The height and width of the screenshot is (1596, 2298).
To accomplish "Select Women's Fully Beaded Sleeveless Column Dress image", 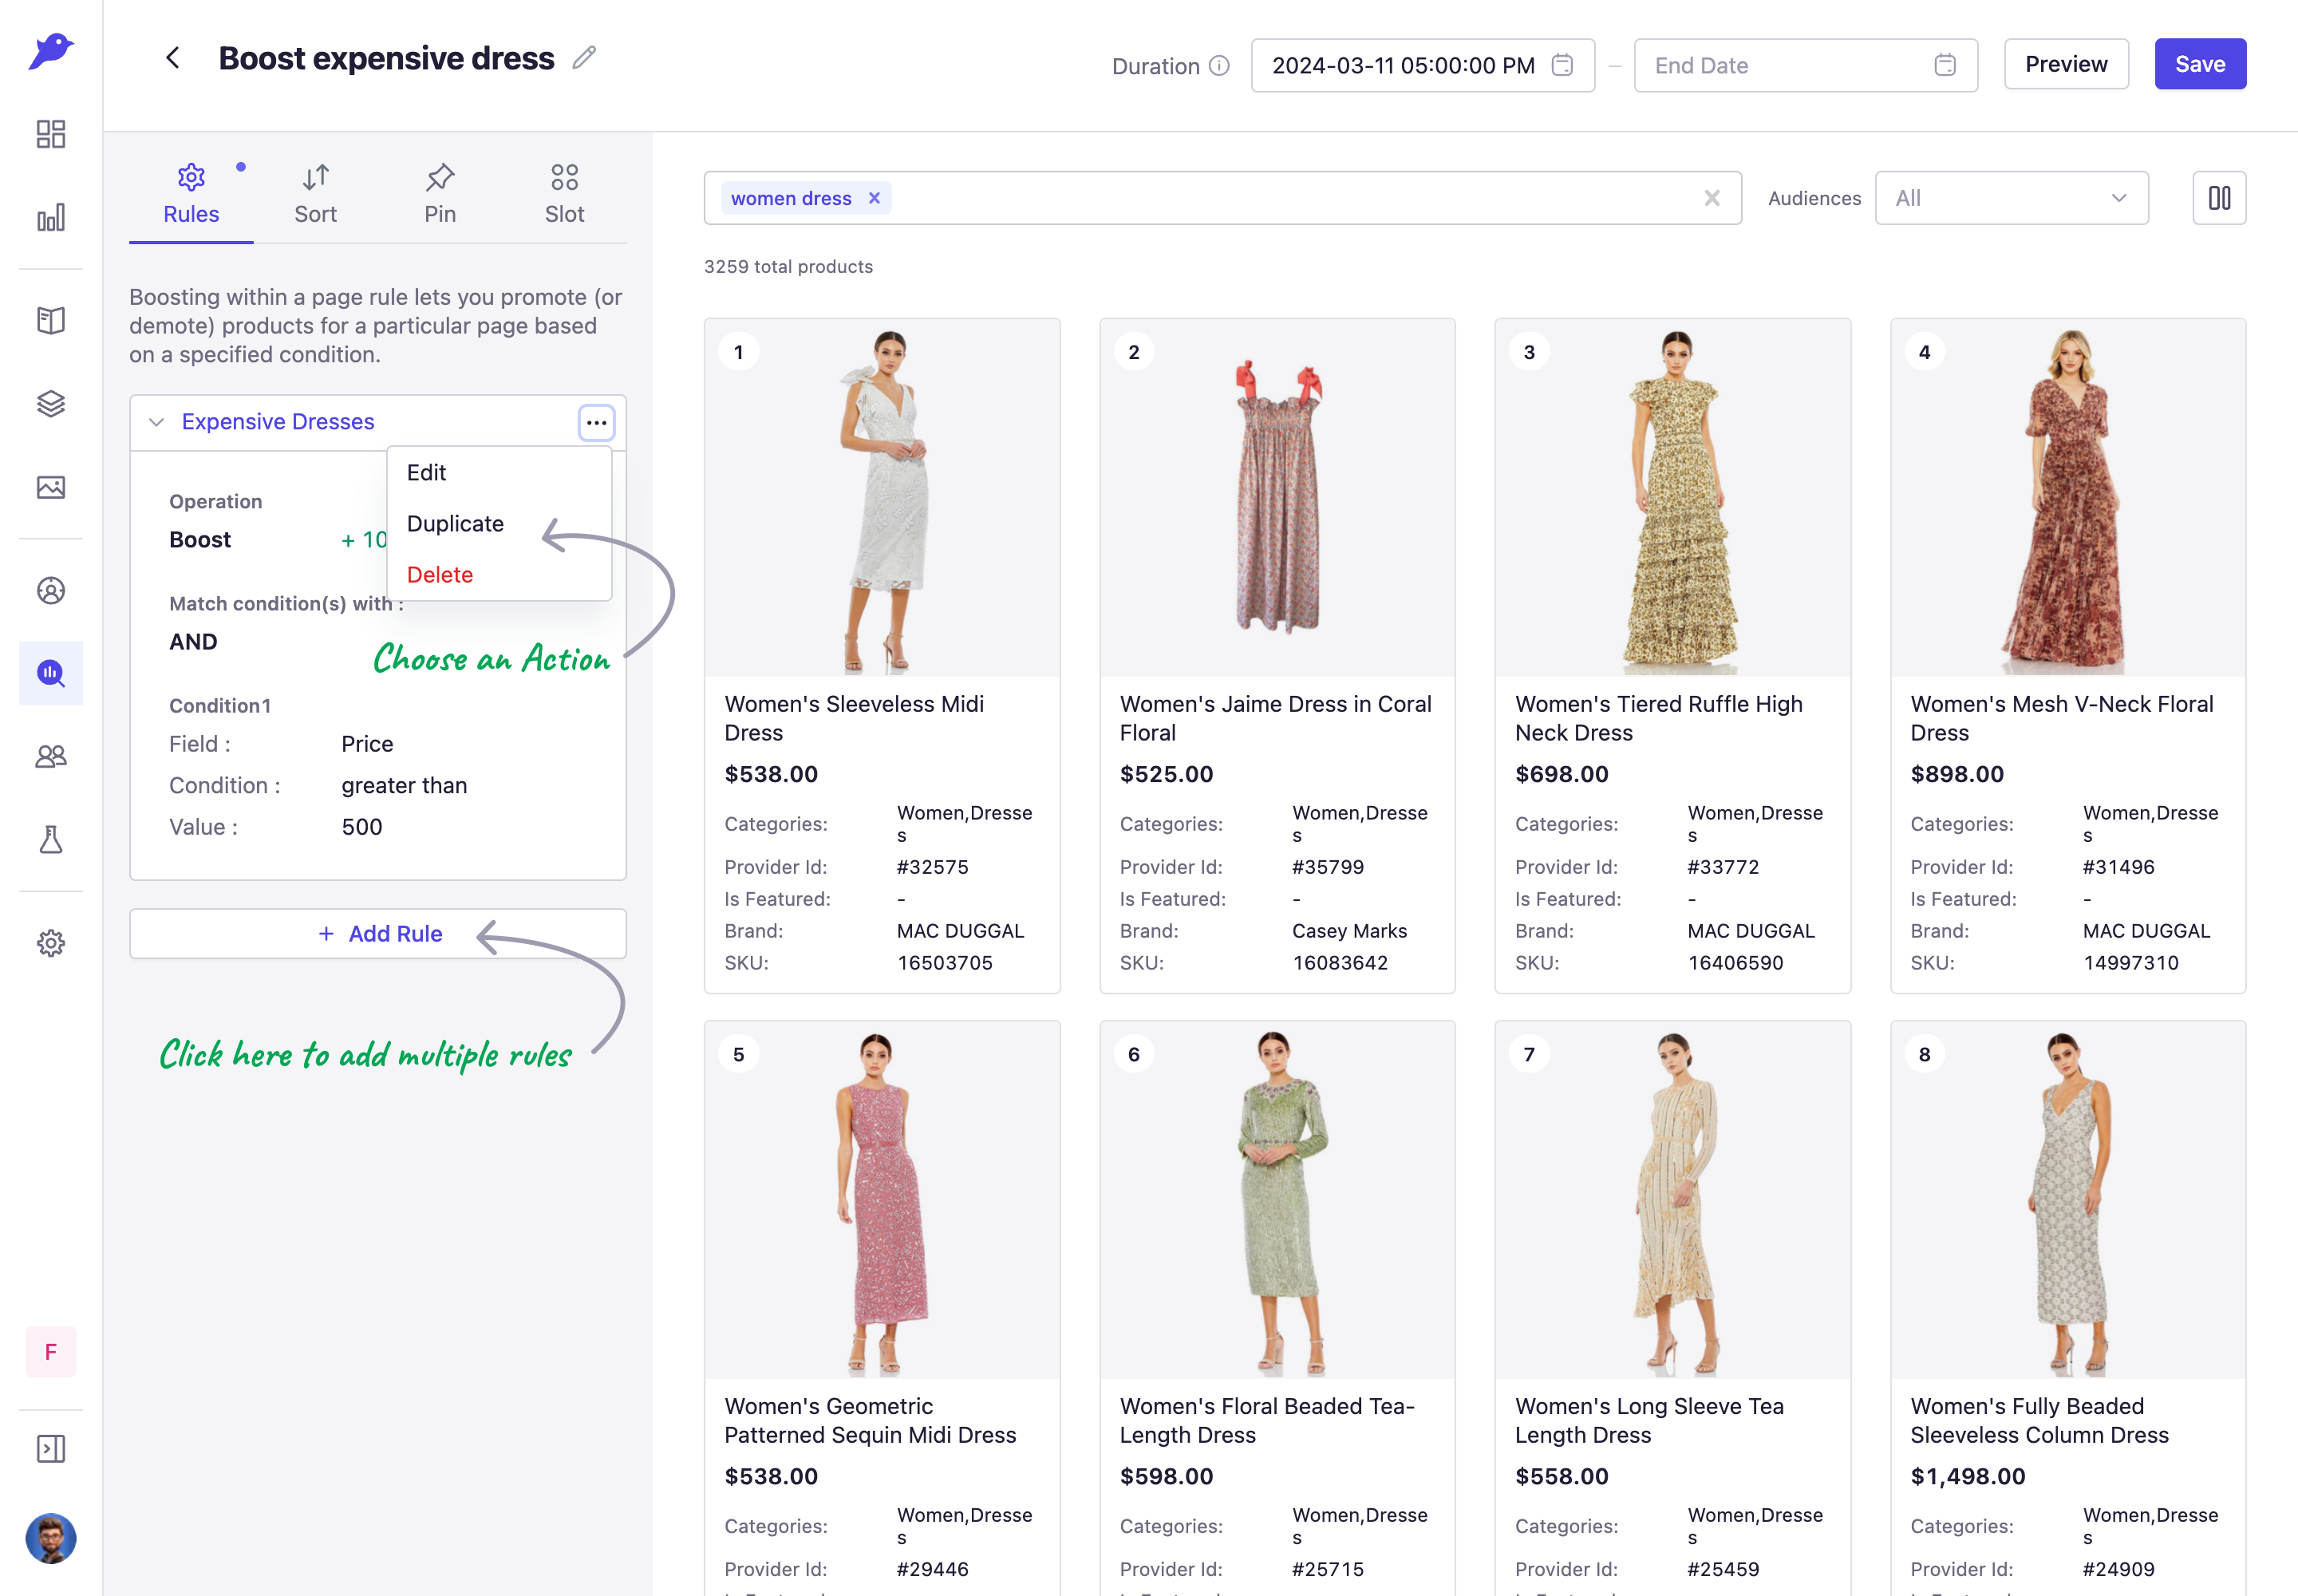I will click(2068, 1200).
